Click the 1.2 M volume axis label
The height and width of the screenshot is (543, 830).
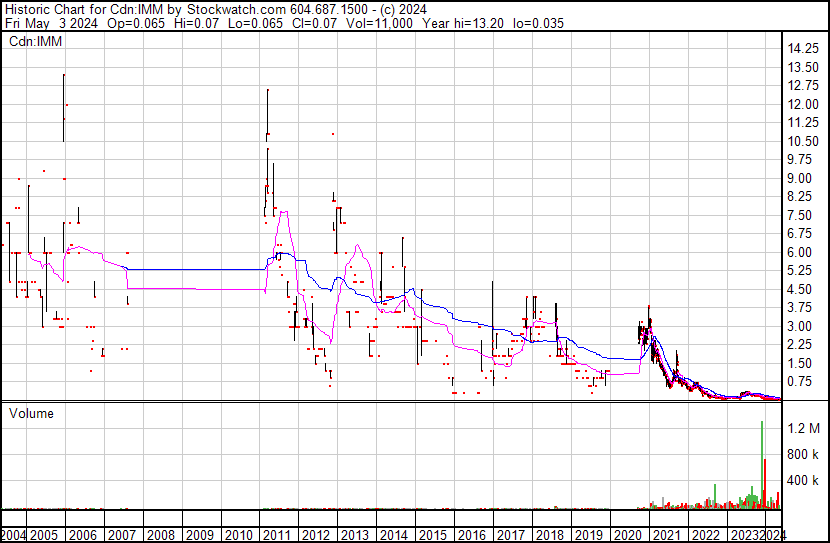coord(804,429)
